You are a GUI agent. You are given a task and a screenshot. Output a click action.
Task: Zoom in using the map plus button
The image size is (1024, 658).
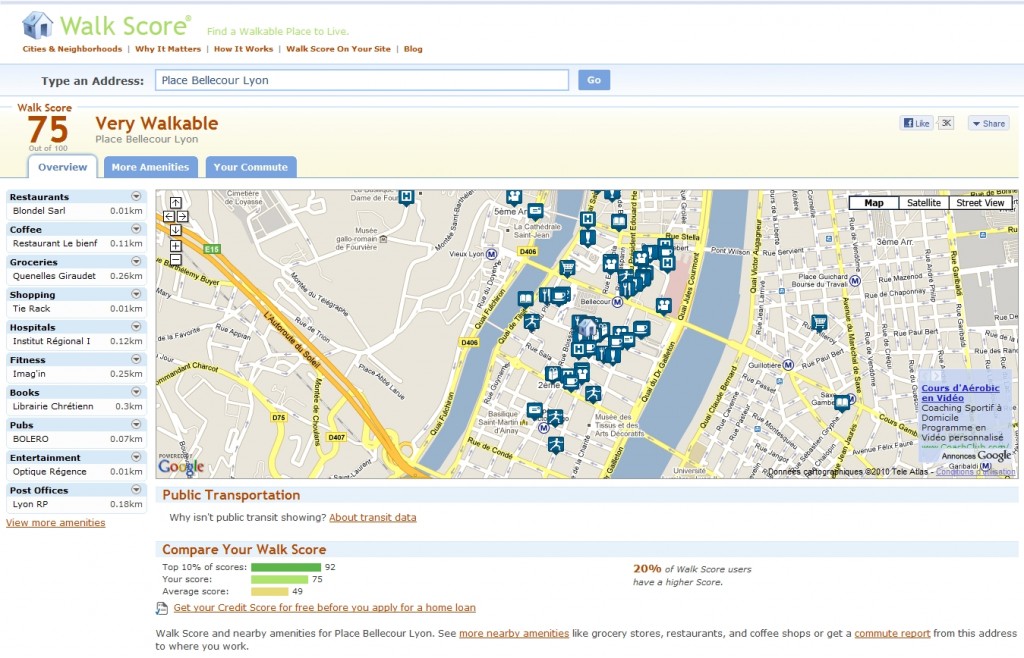click(175, 245)
